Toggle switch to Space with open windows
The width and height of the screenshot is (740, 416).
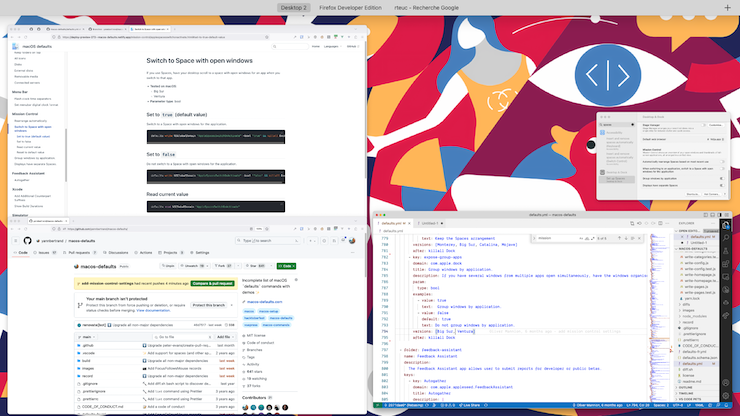722,169
